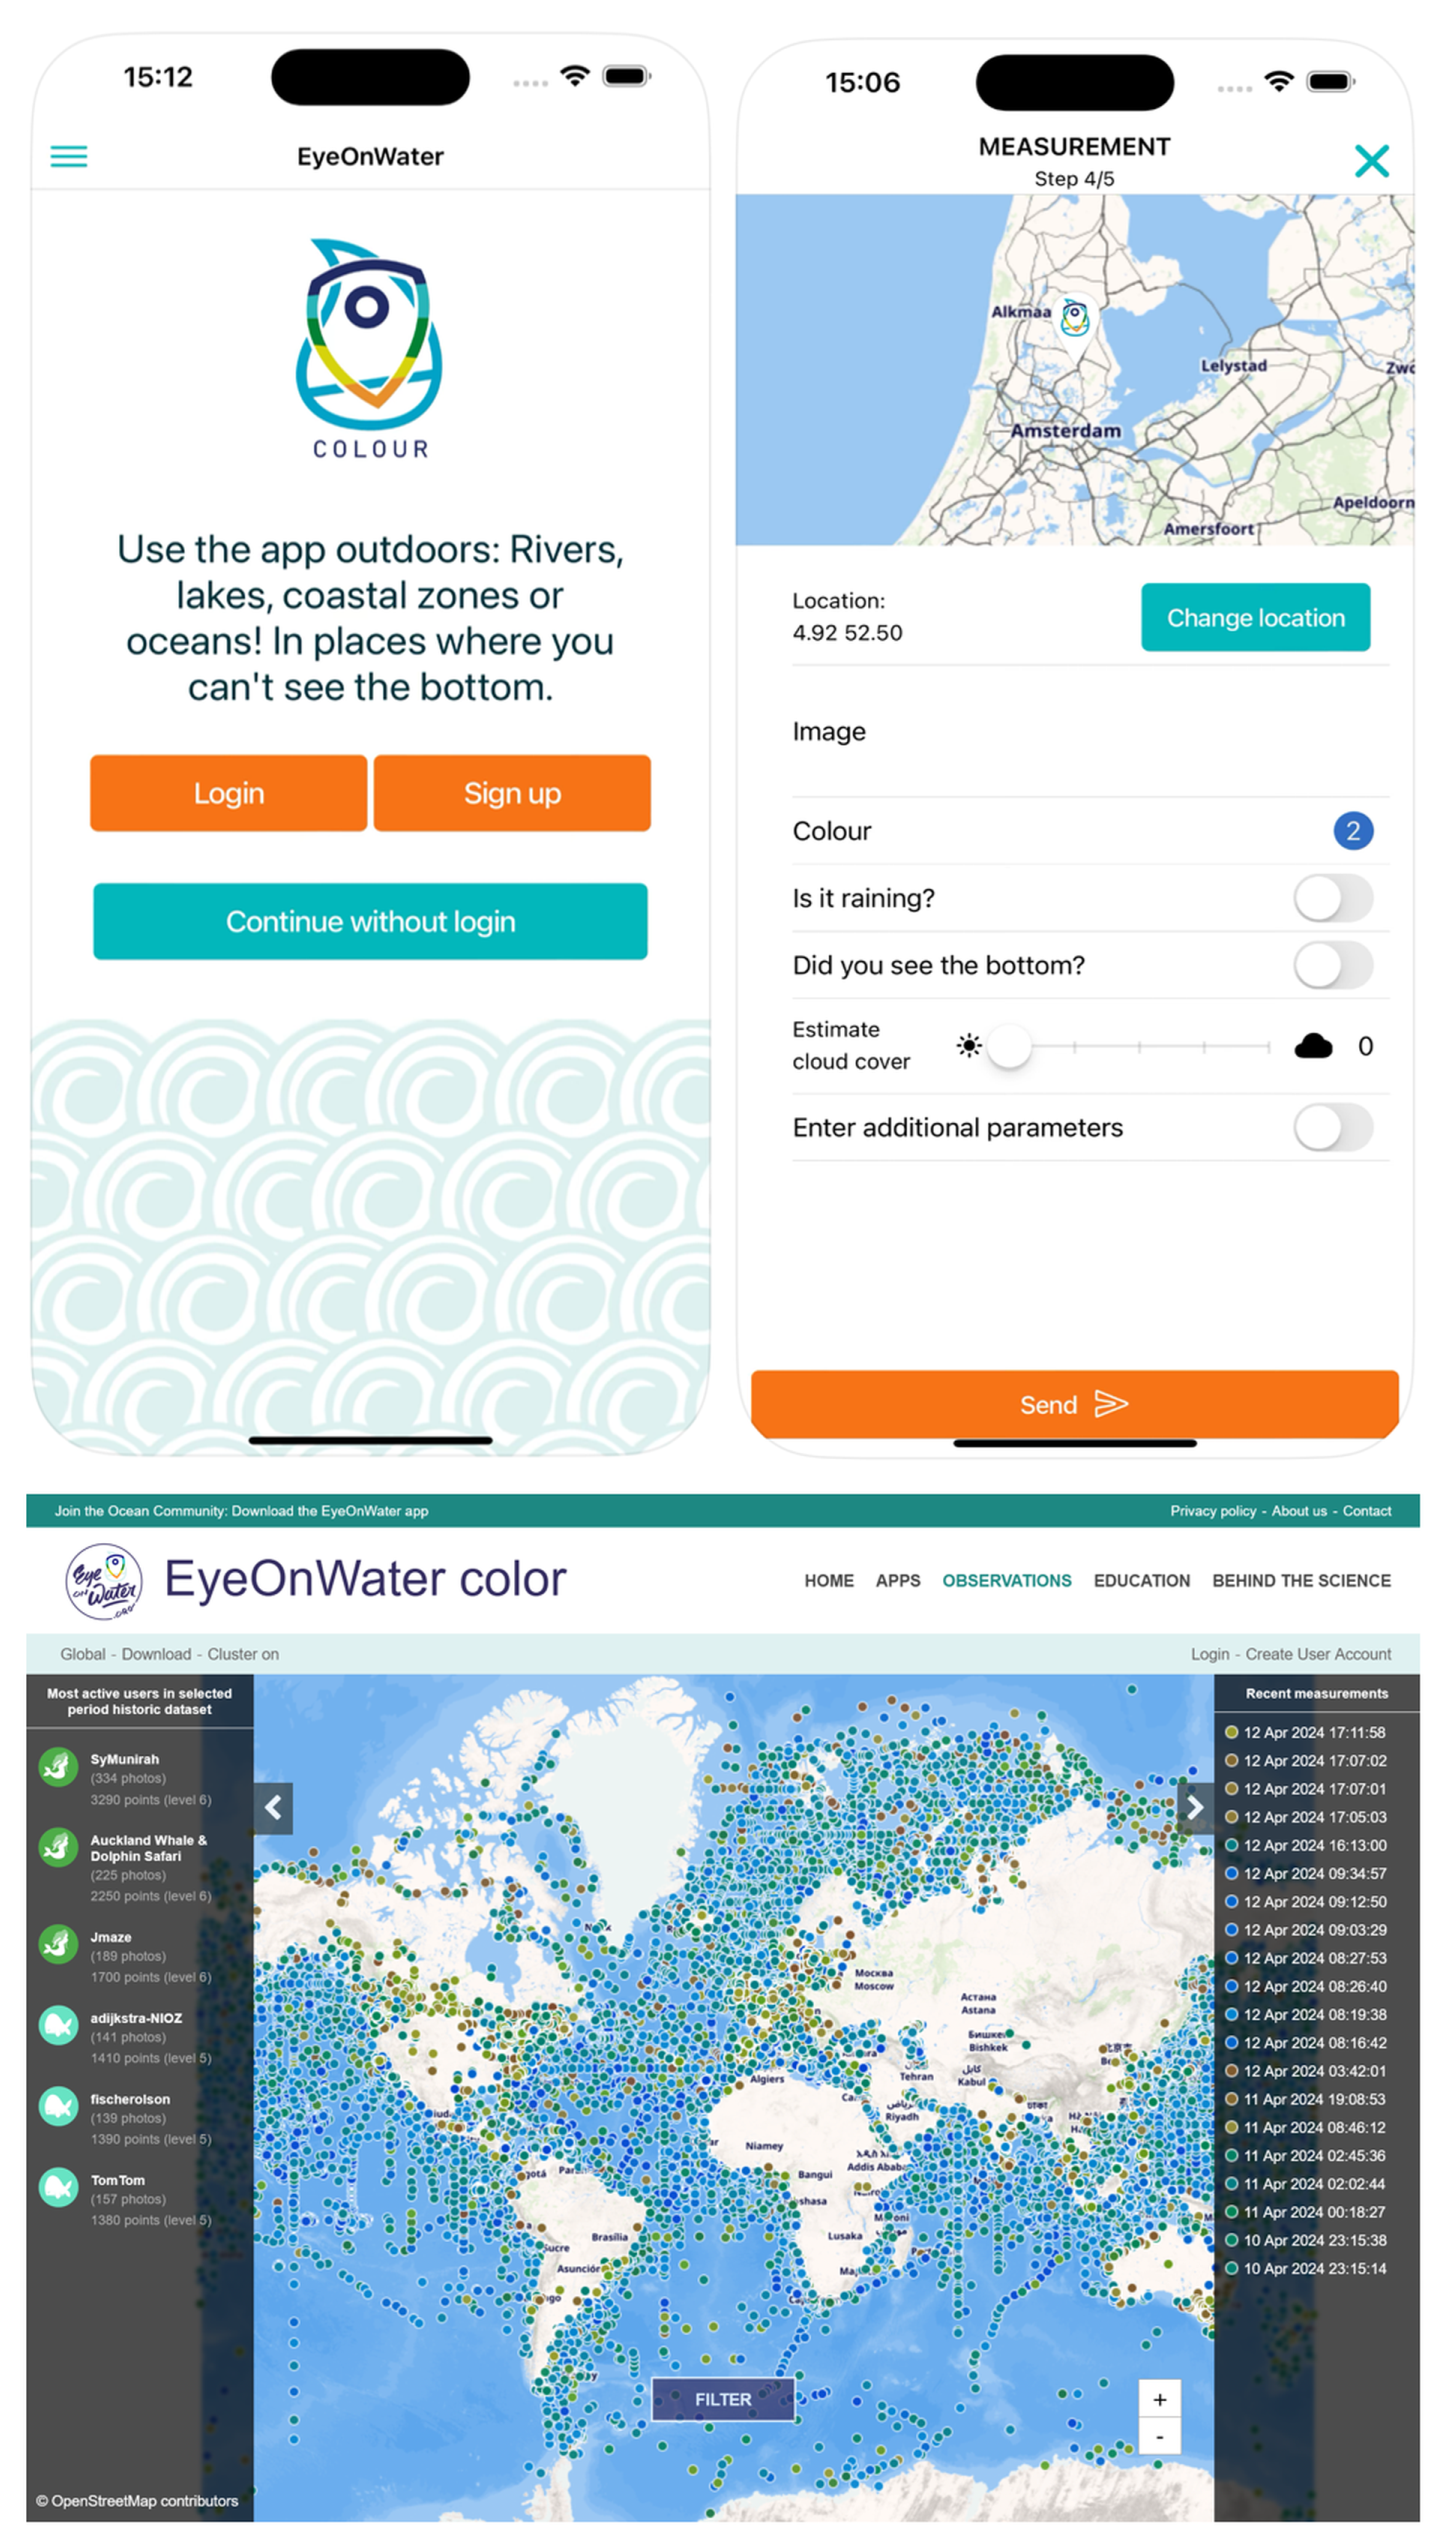
Task: Zoom in the map with plus button
Action: [x=1158, y=2398]
